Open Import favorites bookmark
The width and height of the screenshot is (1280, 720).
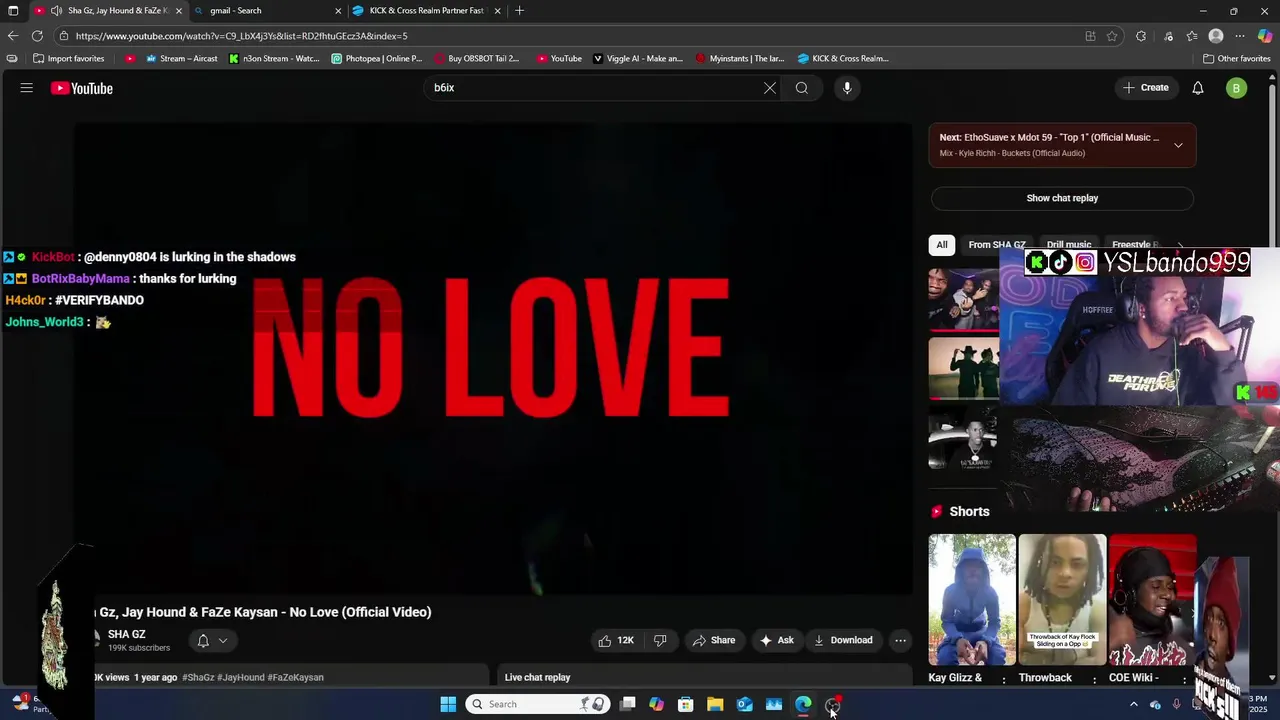click(69, 58)
